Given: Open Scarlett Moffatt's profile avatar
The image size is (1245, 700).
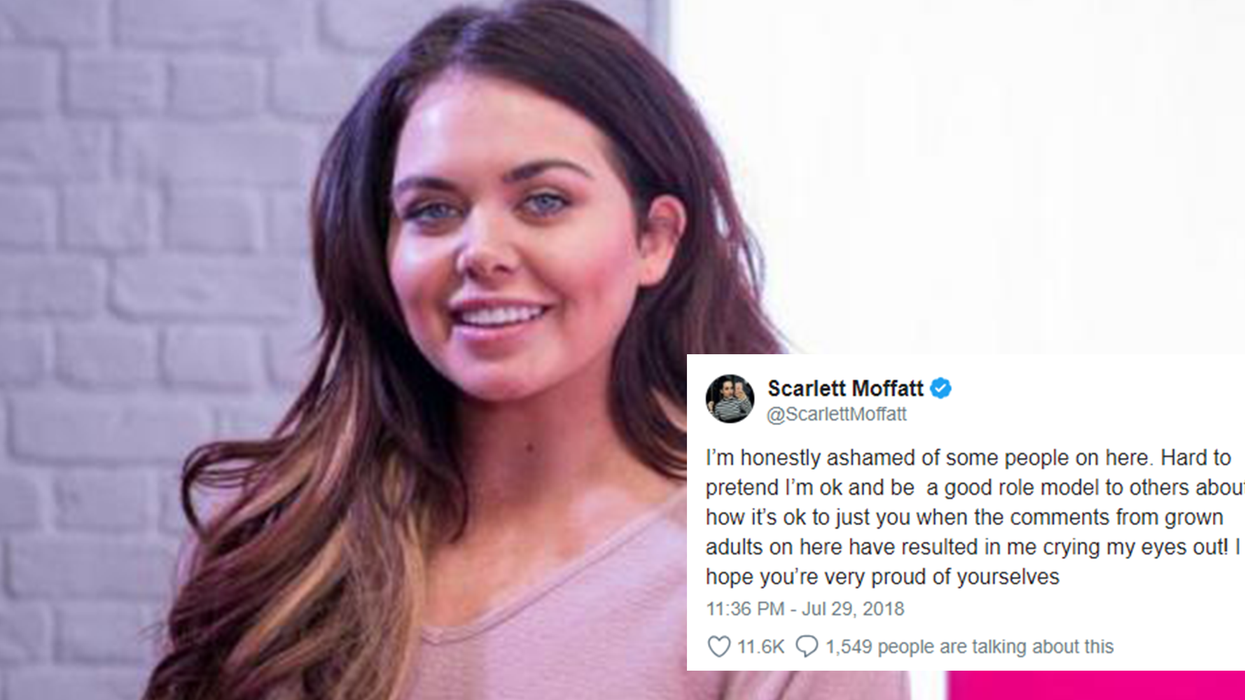Looking at the screenshot, I should coord(730,399).
